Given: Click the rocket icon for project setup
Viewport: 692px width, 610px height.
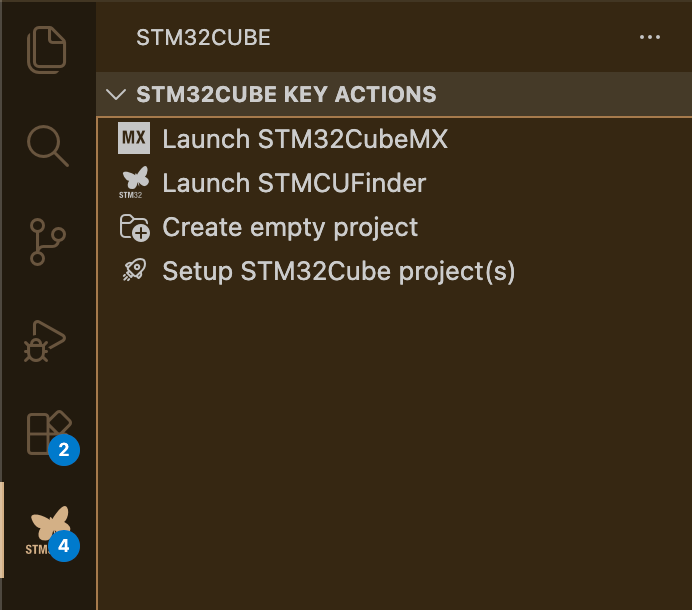Looking at the screenshot, I should click(134, 271).
